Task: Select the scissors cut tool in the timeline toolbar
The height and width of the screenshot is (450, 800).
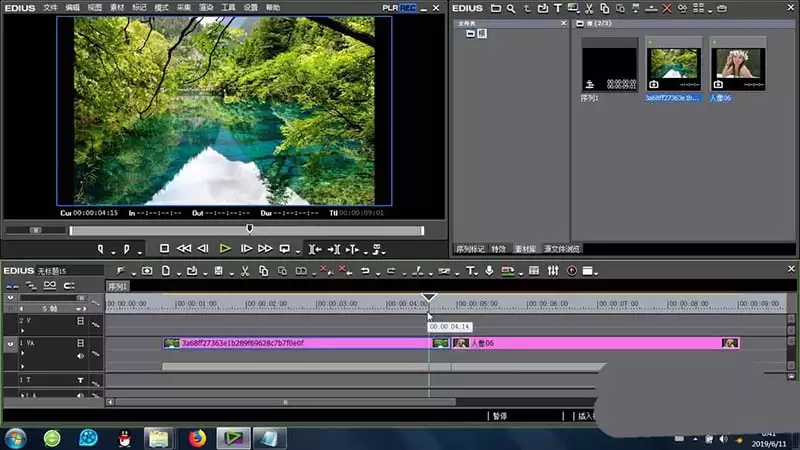Action: (245, 271)
